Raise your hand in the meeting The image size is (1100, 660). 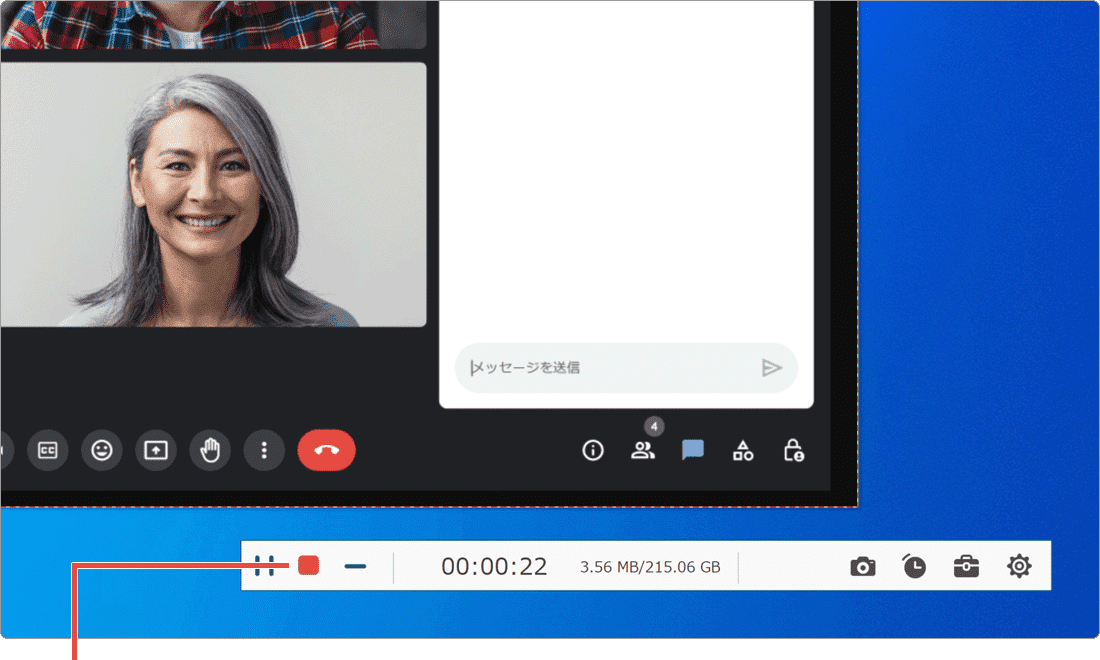(x=209, y=450)
